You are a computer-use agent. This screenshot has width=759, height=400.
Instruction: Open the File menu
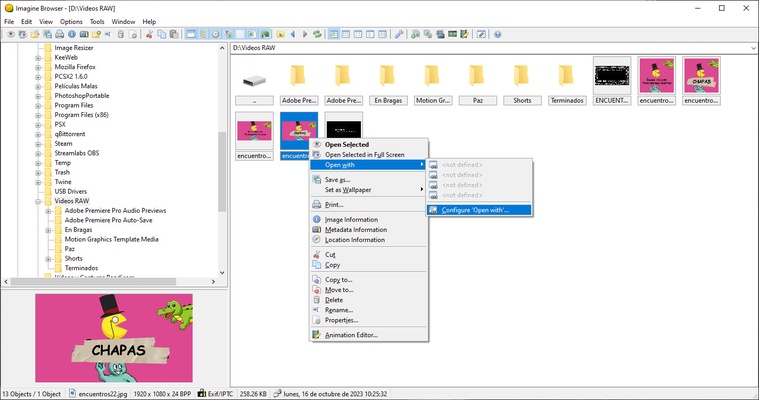9,21
